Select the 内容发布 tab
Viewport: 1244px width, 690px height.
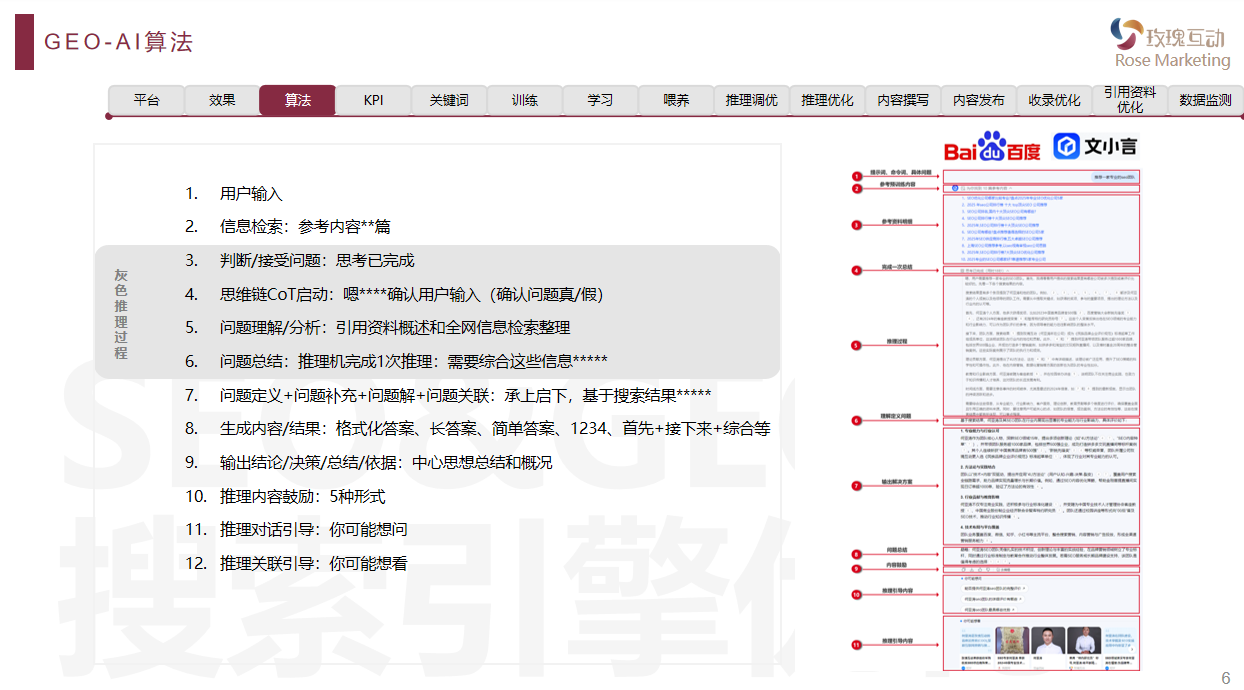978,100
